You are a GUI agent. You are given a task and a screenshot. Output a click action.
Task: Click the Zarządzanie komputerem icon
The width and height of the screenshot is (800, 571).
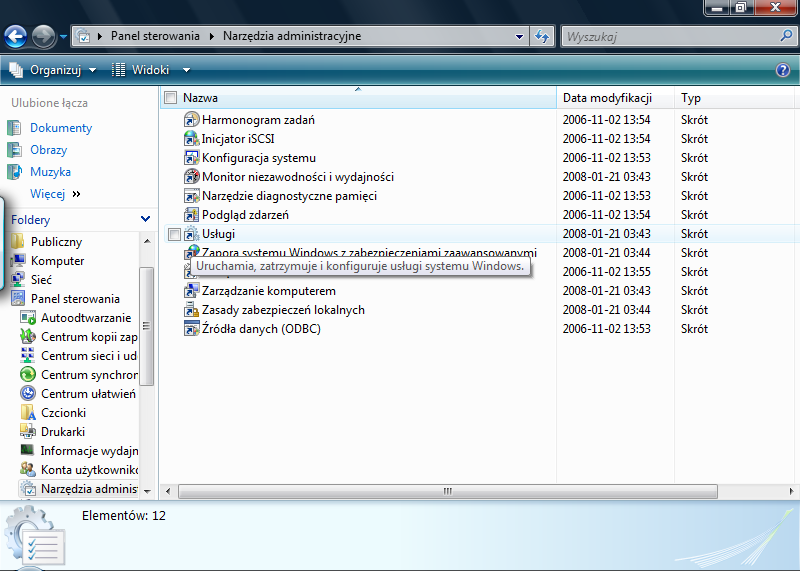193,291
